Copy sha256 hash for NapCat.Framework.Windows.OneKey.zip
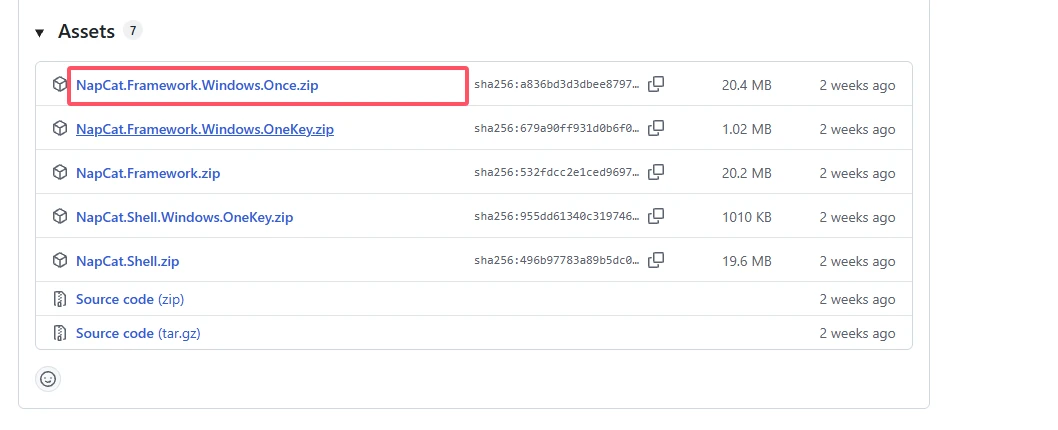The image size is (1058, 430). point(656,128)
